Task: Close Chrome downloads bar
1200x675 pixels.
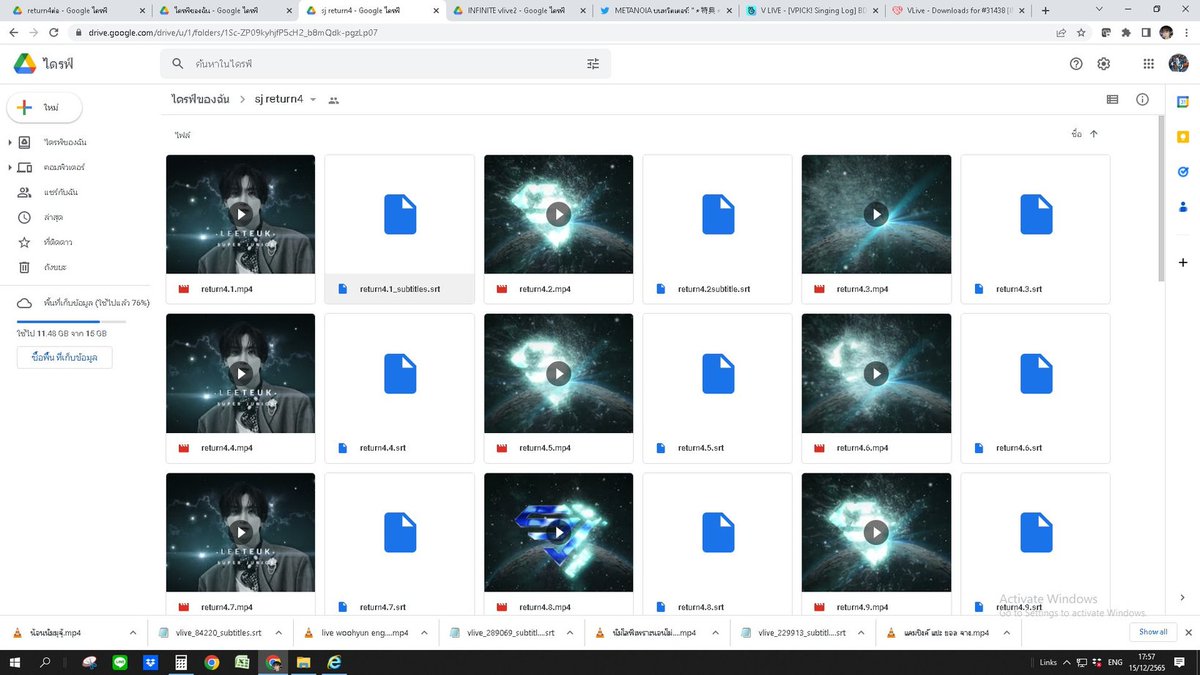Action: 1188,632
